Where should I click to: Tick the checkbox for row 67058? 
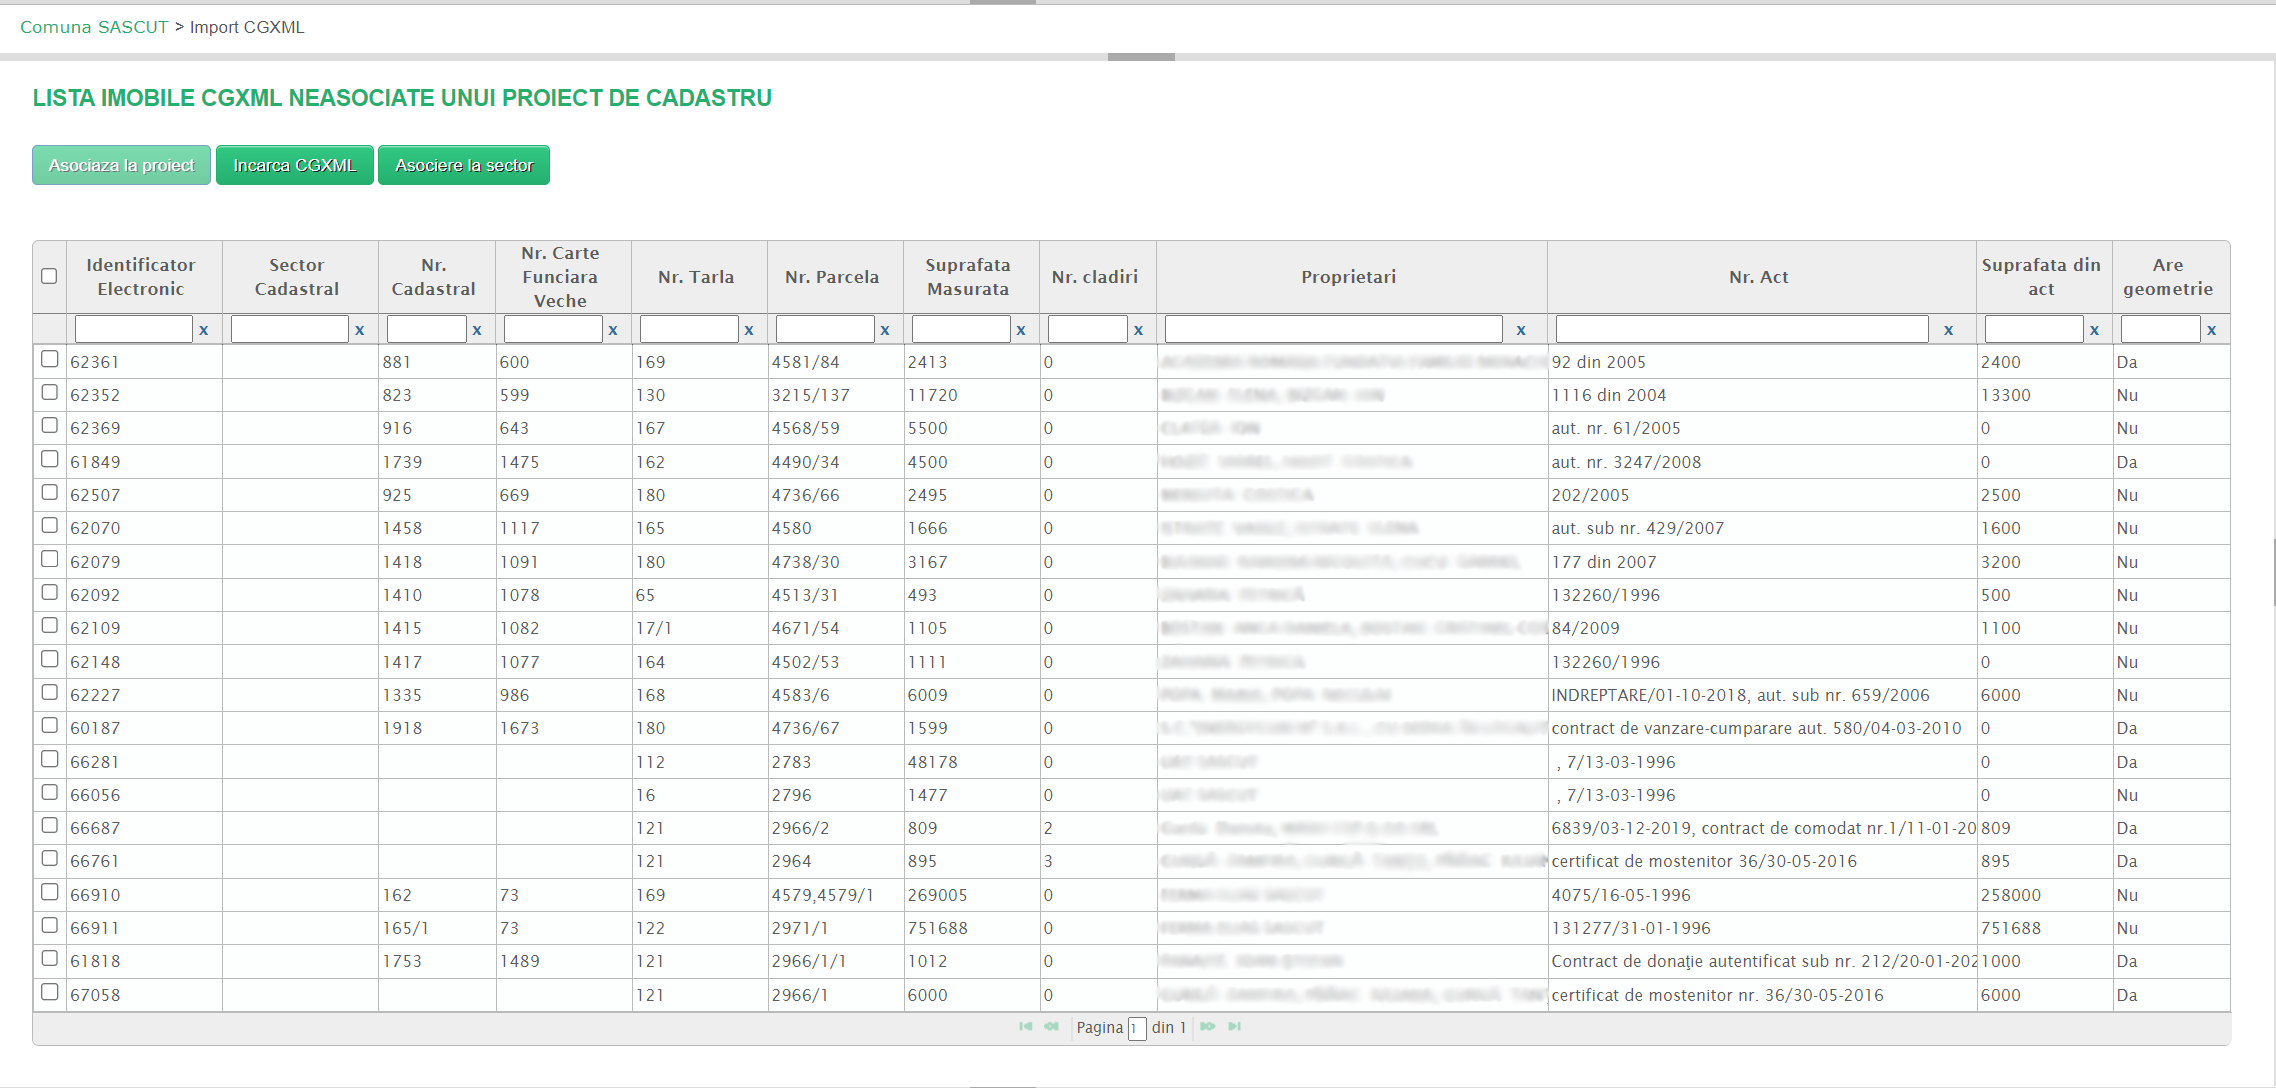[x=49, y=992]
